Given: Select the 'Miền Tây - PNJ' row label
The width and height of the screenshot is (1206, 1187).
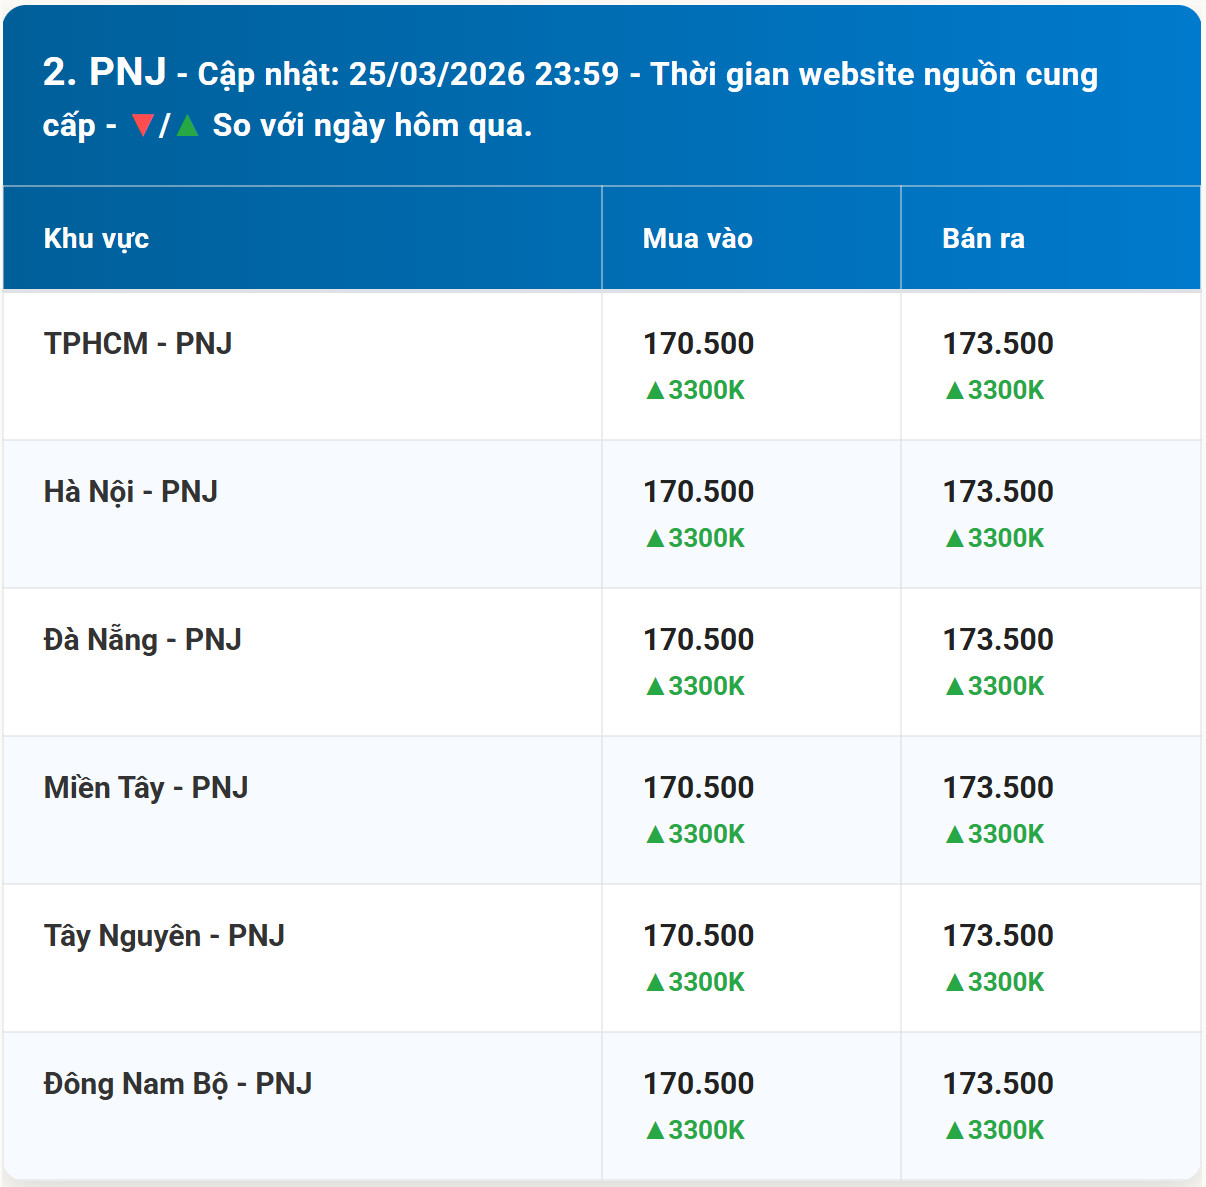Looking at the screenshot, I should tap(146, 788).
